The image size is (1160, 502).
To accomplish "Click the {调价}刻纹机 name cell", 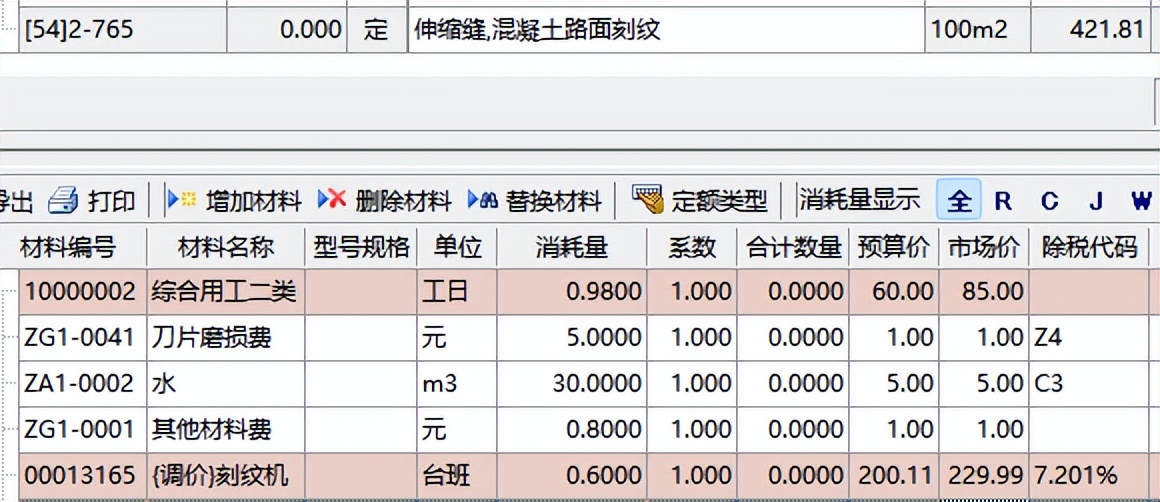I will coord(226,475).
